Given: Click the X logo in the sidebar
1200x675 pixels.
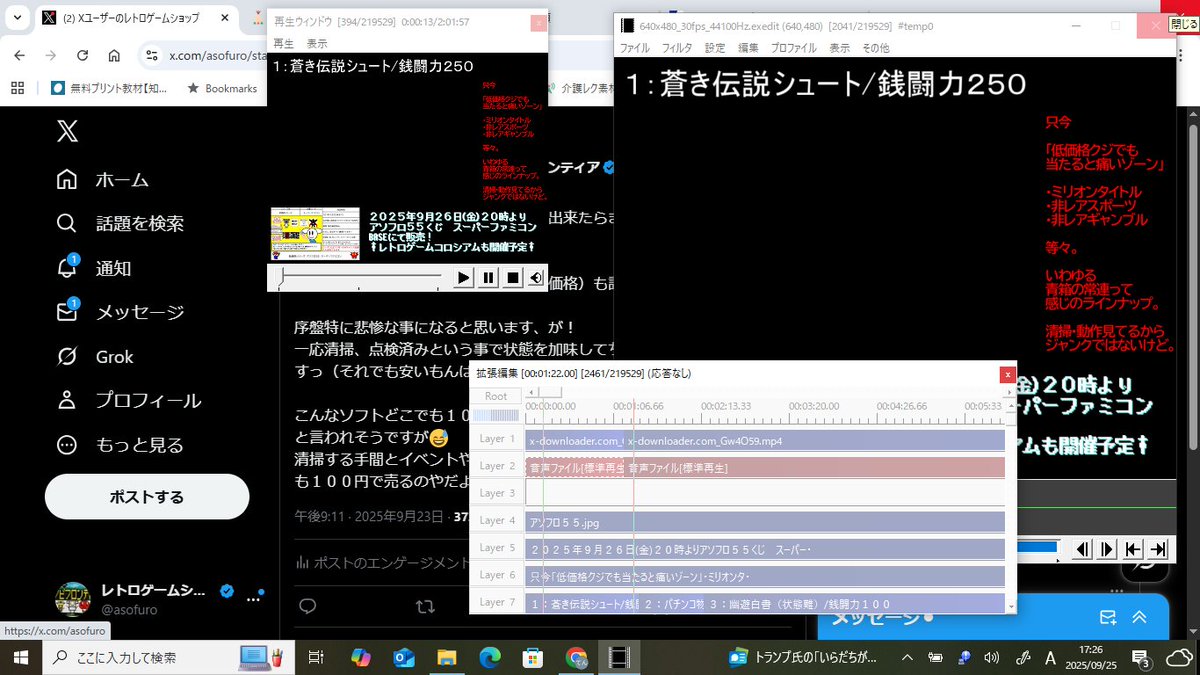Looking at the screenshot, I should point(66,131).
